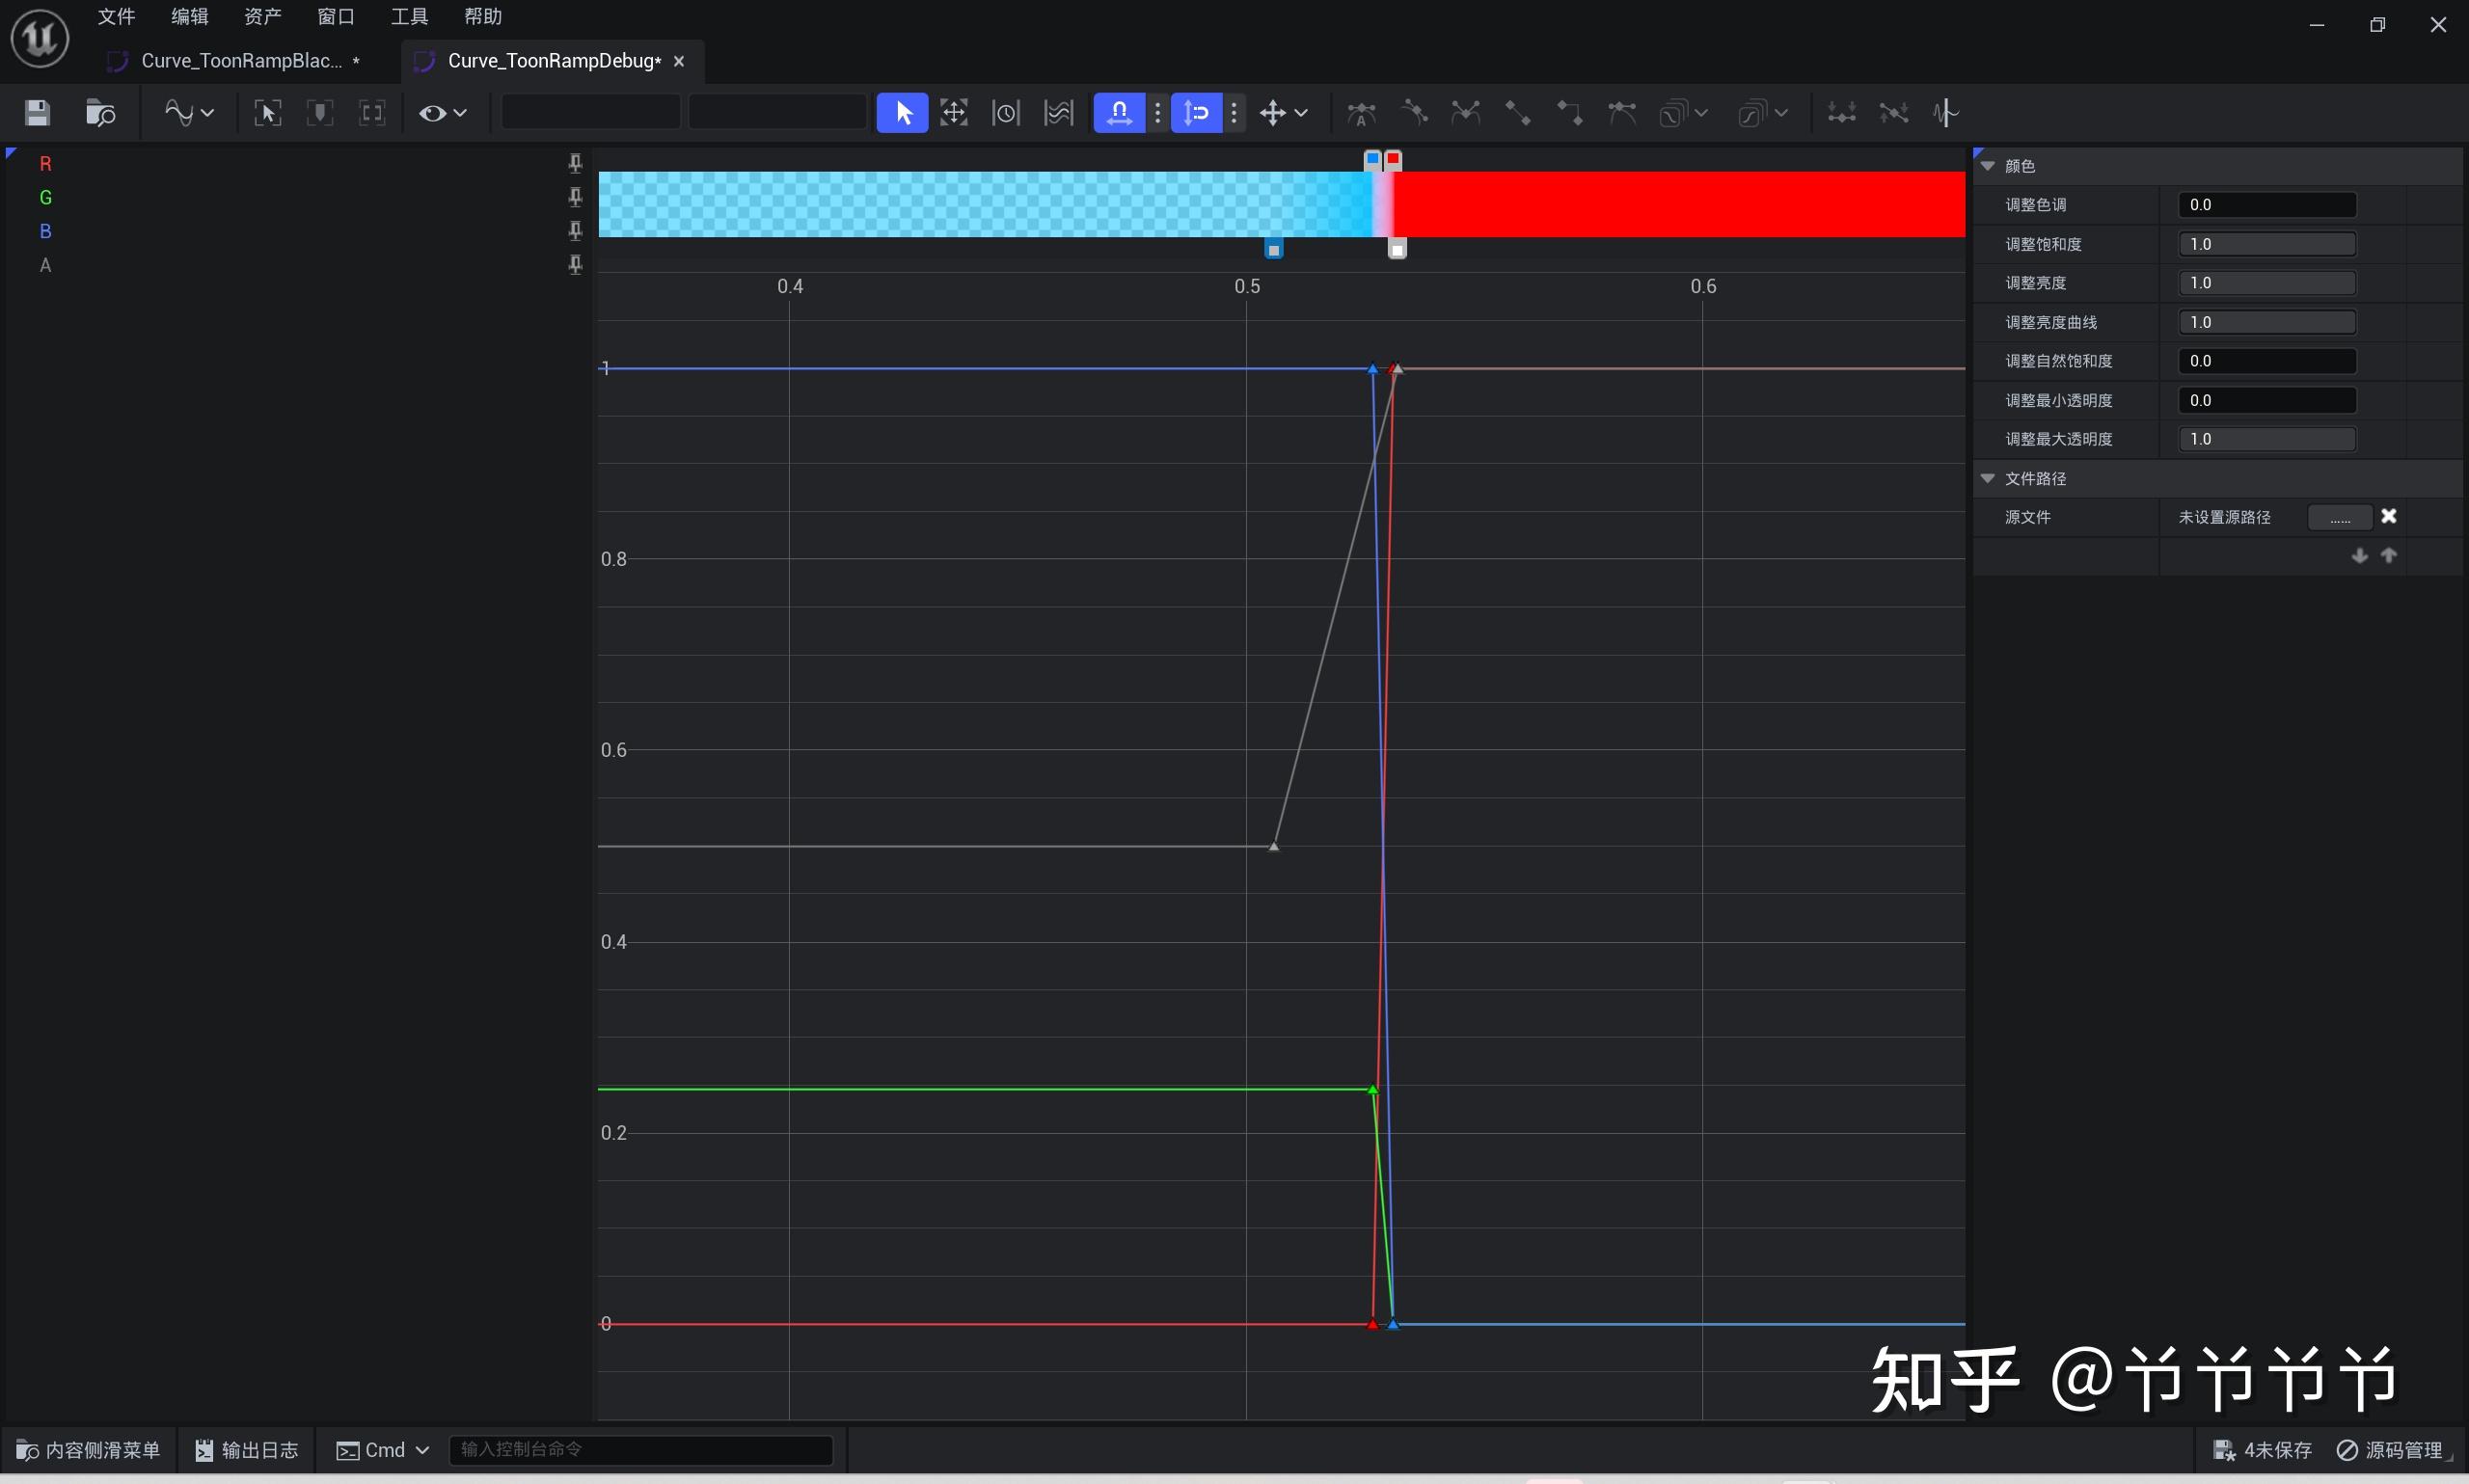Open the 资产 menu
This screenshot has height=1484, width=2469.
coord(262,16)
